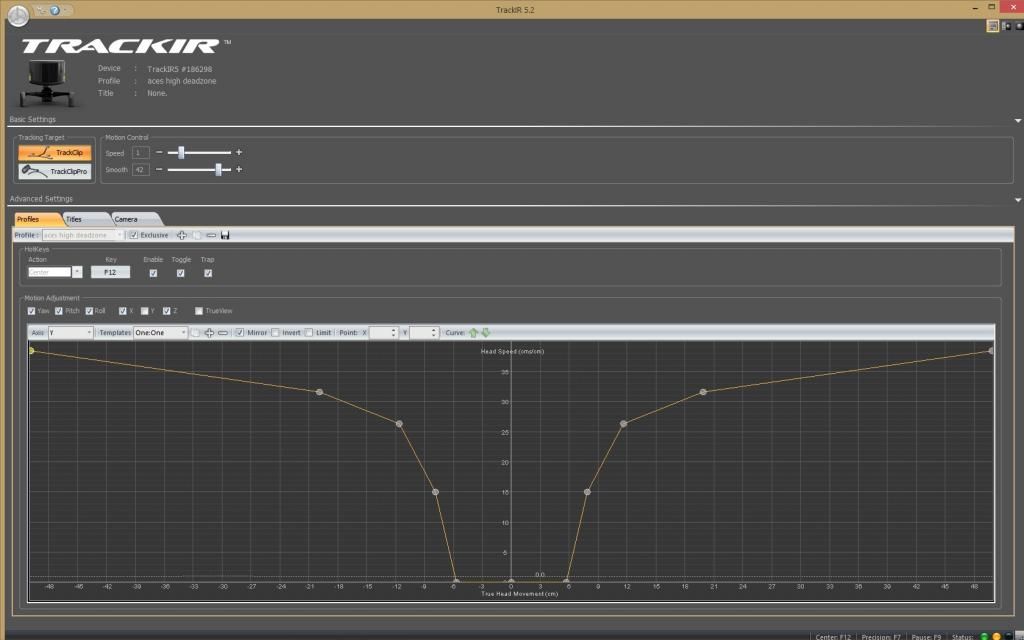Toggle the Yaw axis checkbox

point(31,311)
